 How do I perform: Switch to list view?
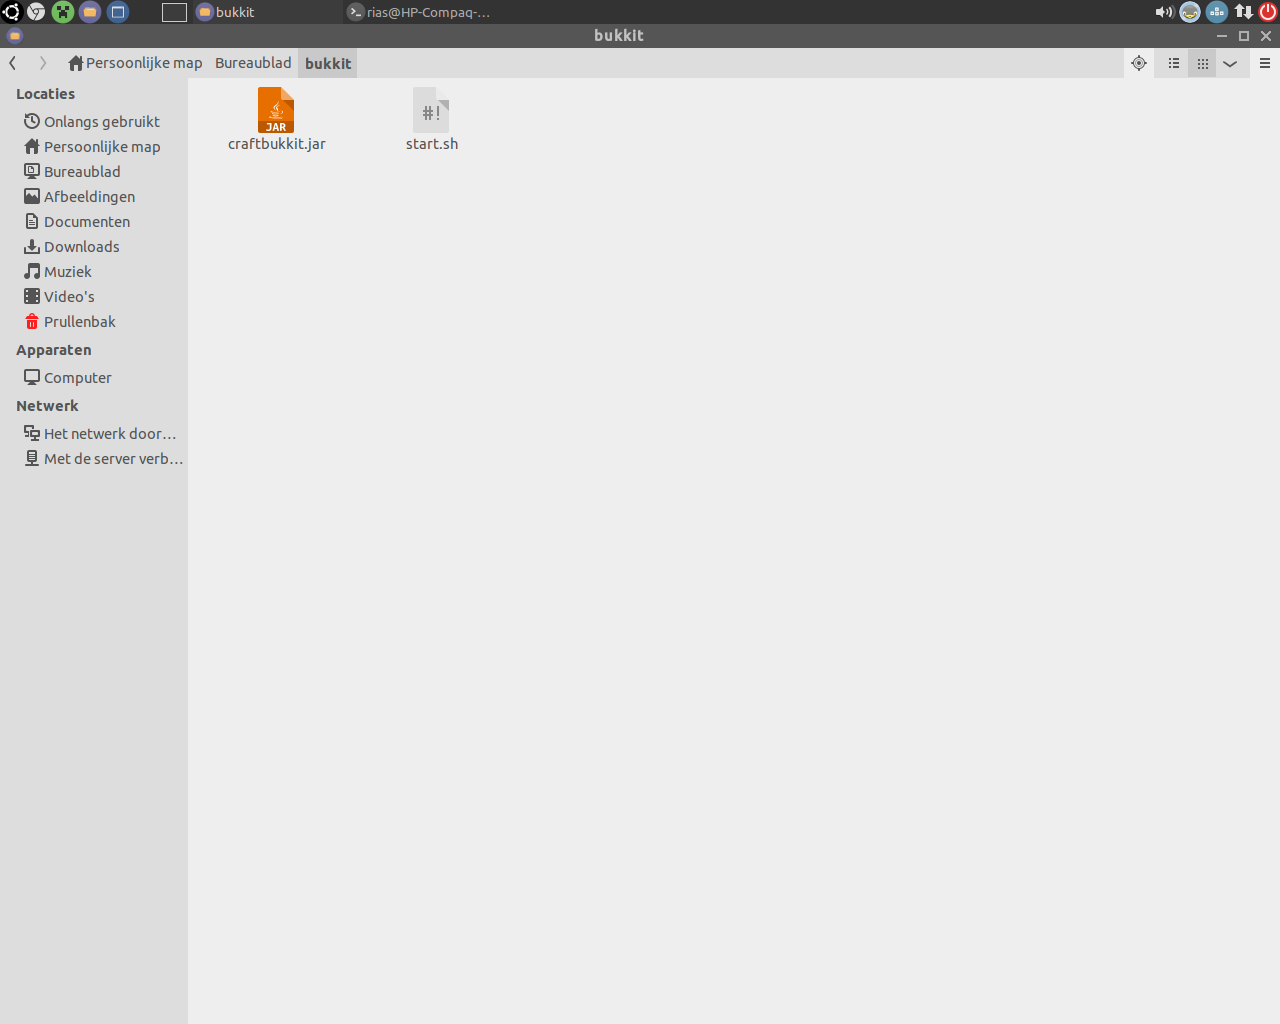click(1173, 63)
